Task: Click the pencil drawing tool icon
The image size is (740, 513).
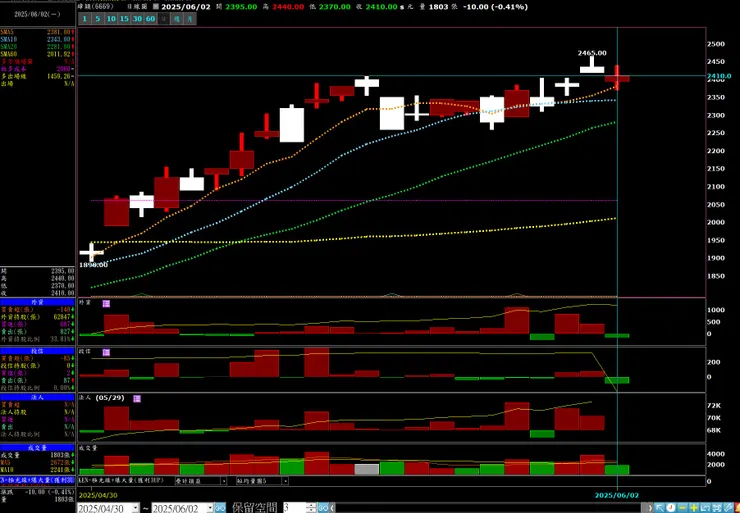Action: point(728,508)
